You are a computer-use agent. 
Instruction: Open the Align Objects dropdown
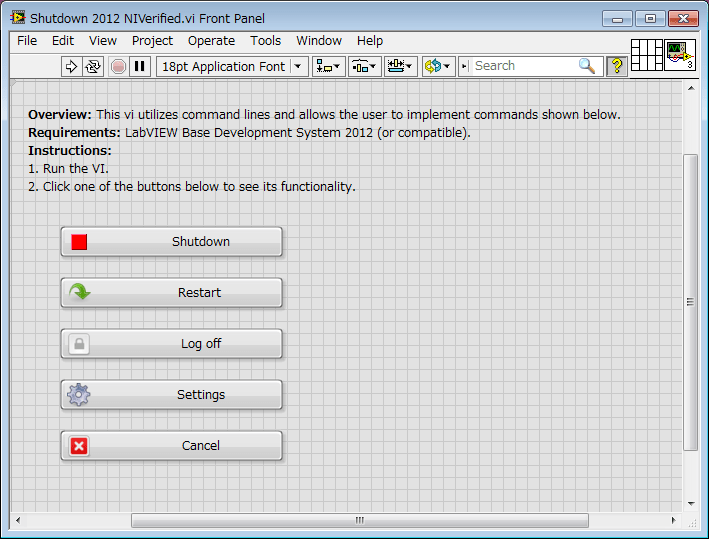[x=329, y=67]
